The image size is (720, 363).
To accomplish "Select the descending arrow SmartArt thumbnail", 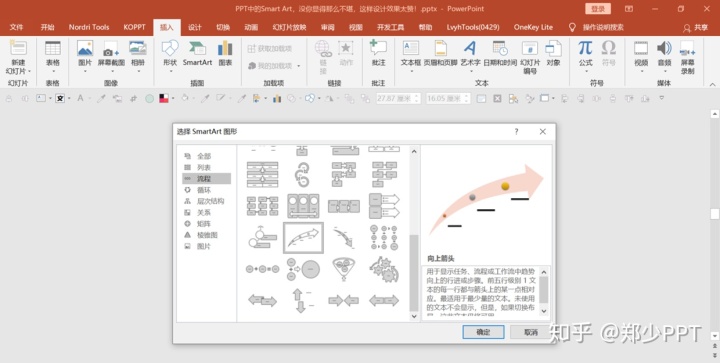I will [343, 237].
